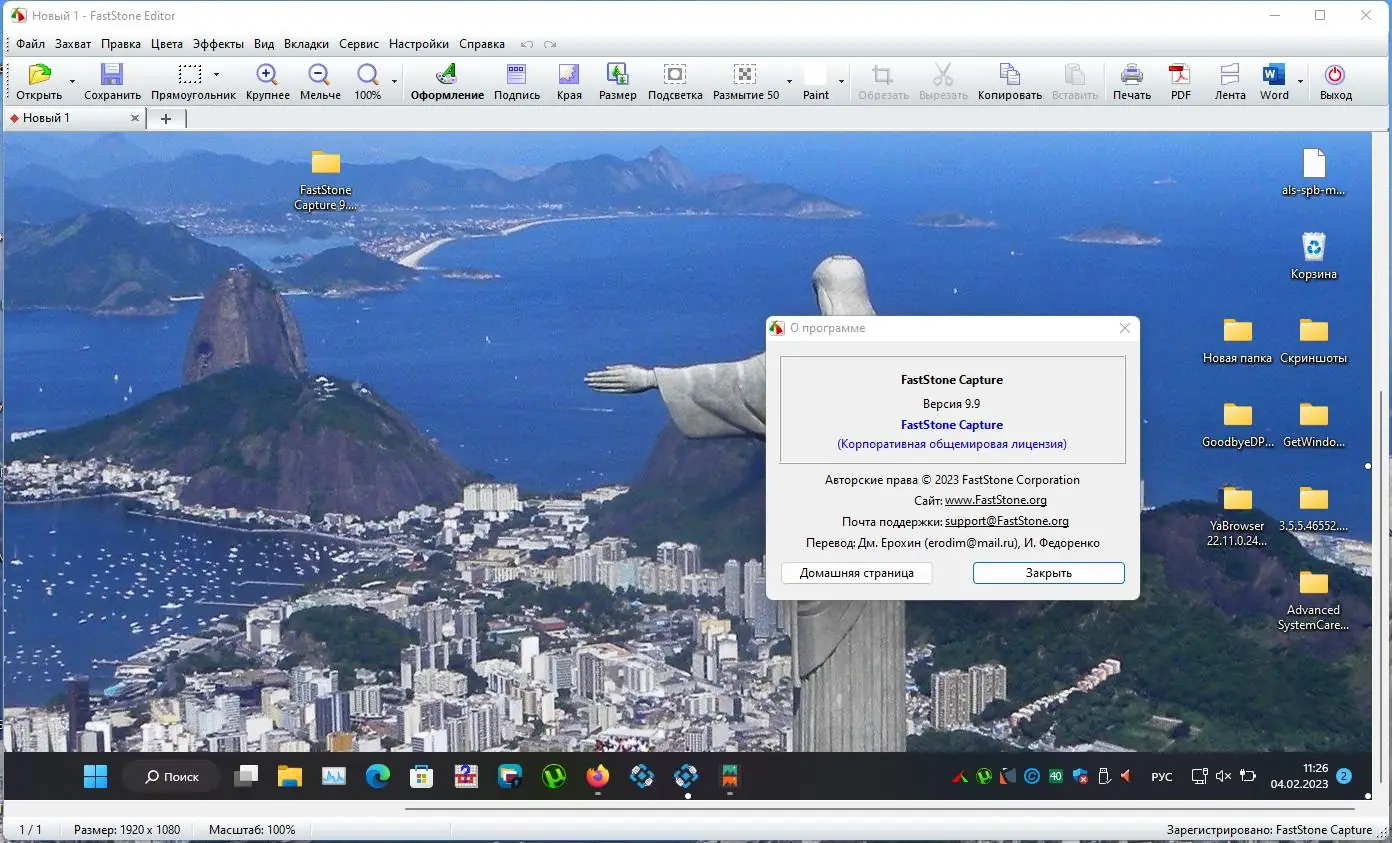Open the Захват menu

[73, 44]
